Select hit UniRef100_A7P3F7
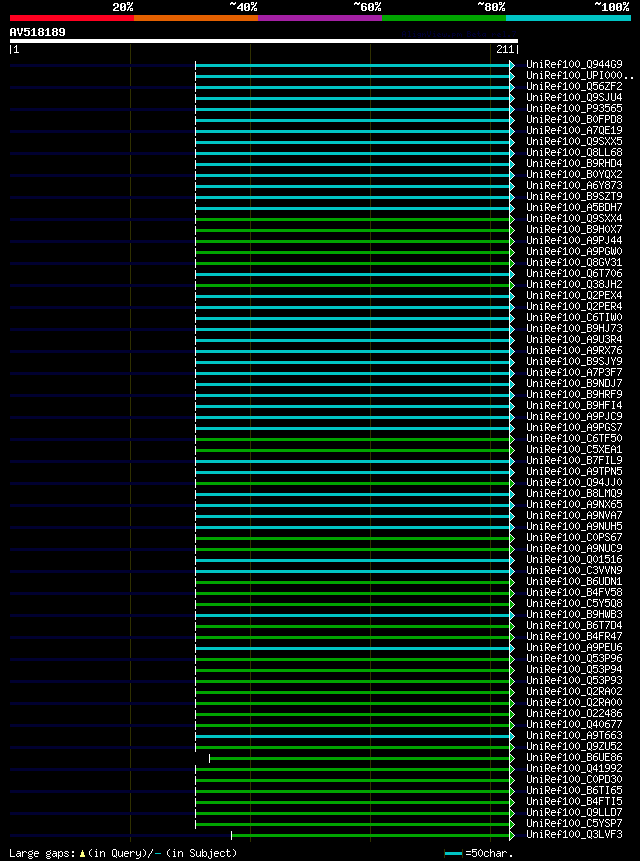Viewport: 640px width, 861px height. coord(574,372)
